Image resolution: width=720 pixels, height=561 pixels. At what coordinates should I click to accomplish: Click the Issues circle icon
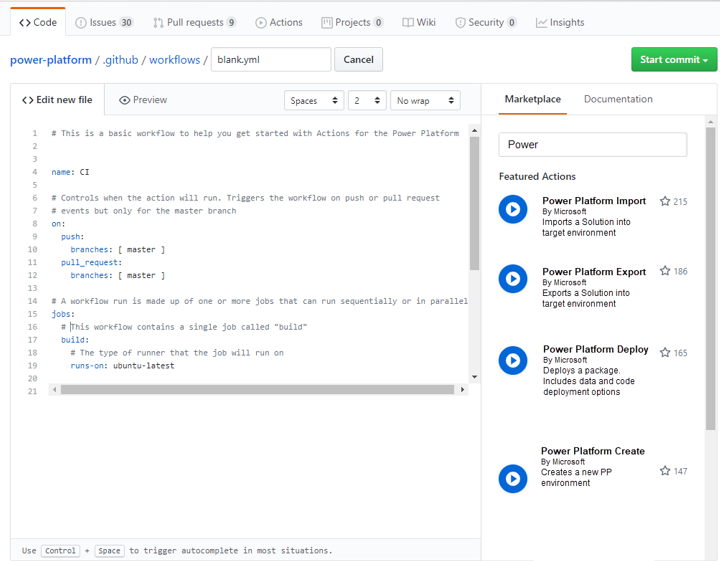(80, 23)
